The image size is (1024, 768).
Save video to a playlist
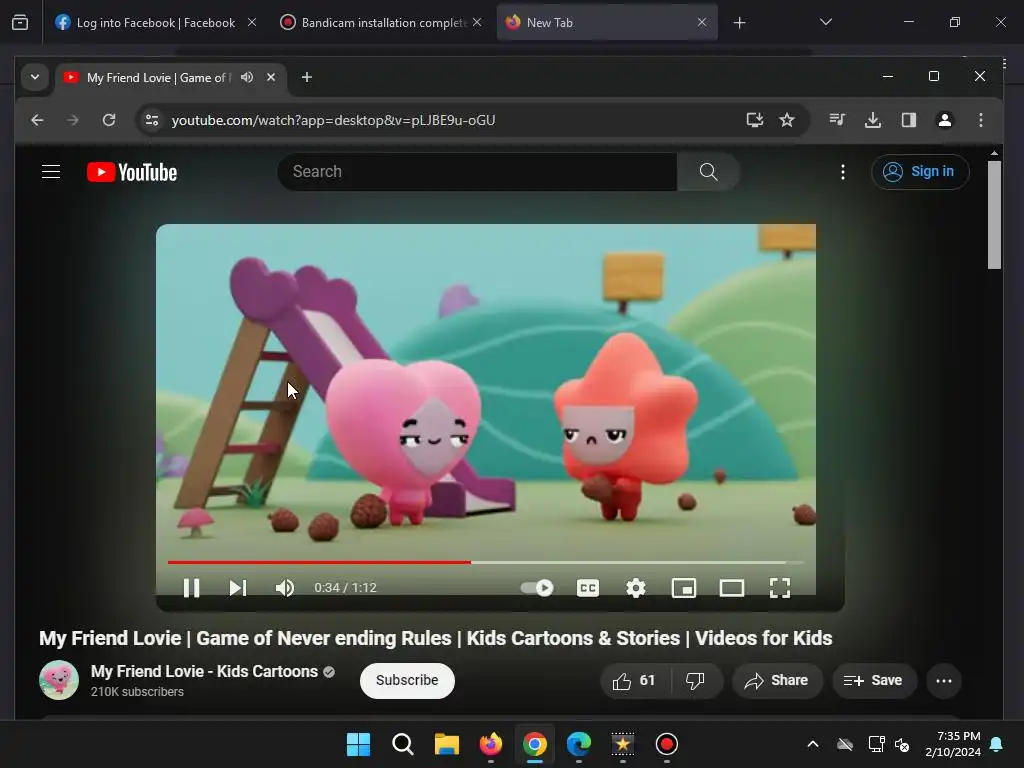point(874,680)
